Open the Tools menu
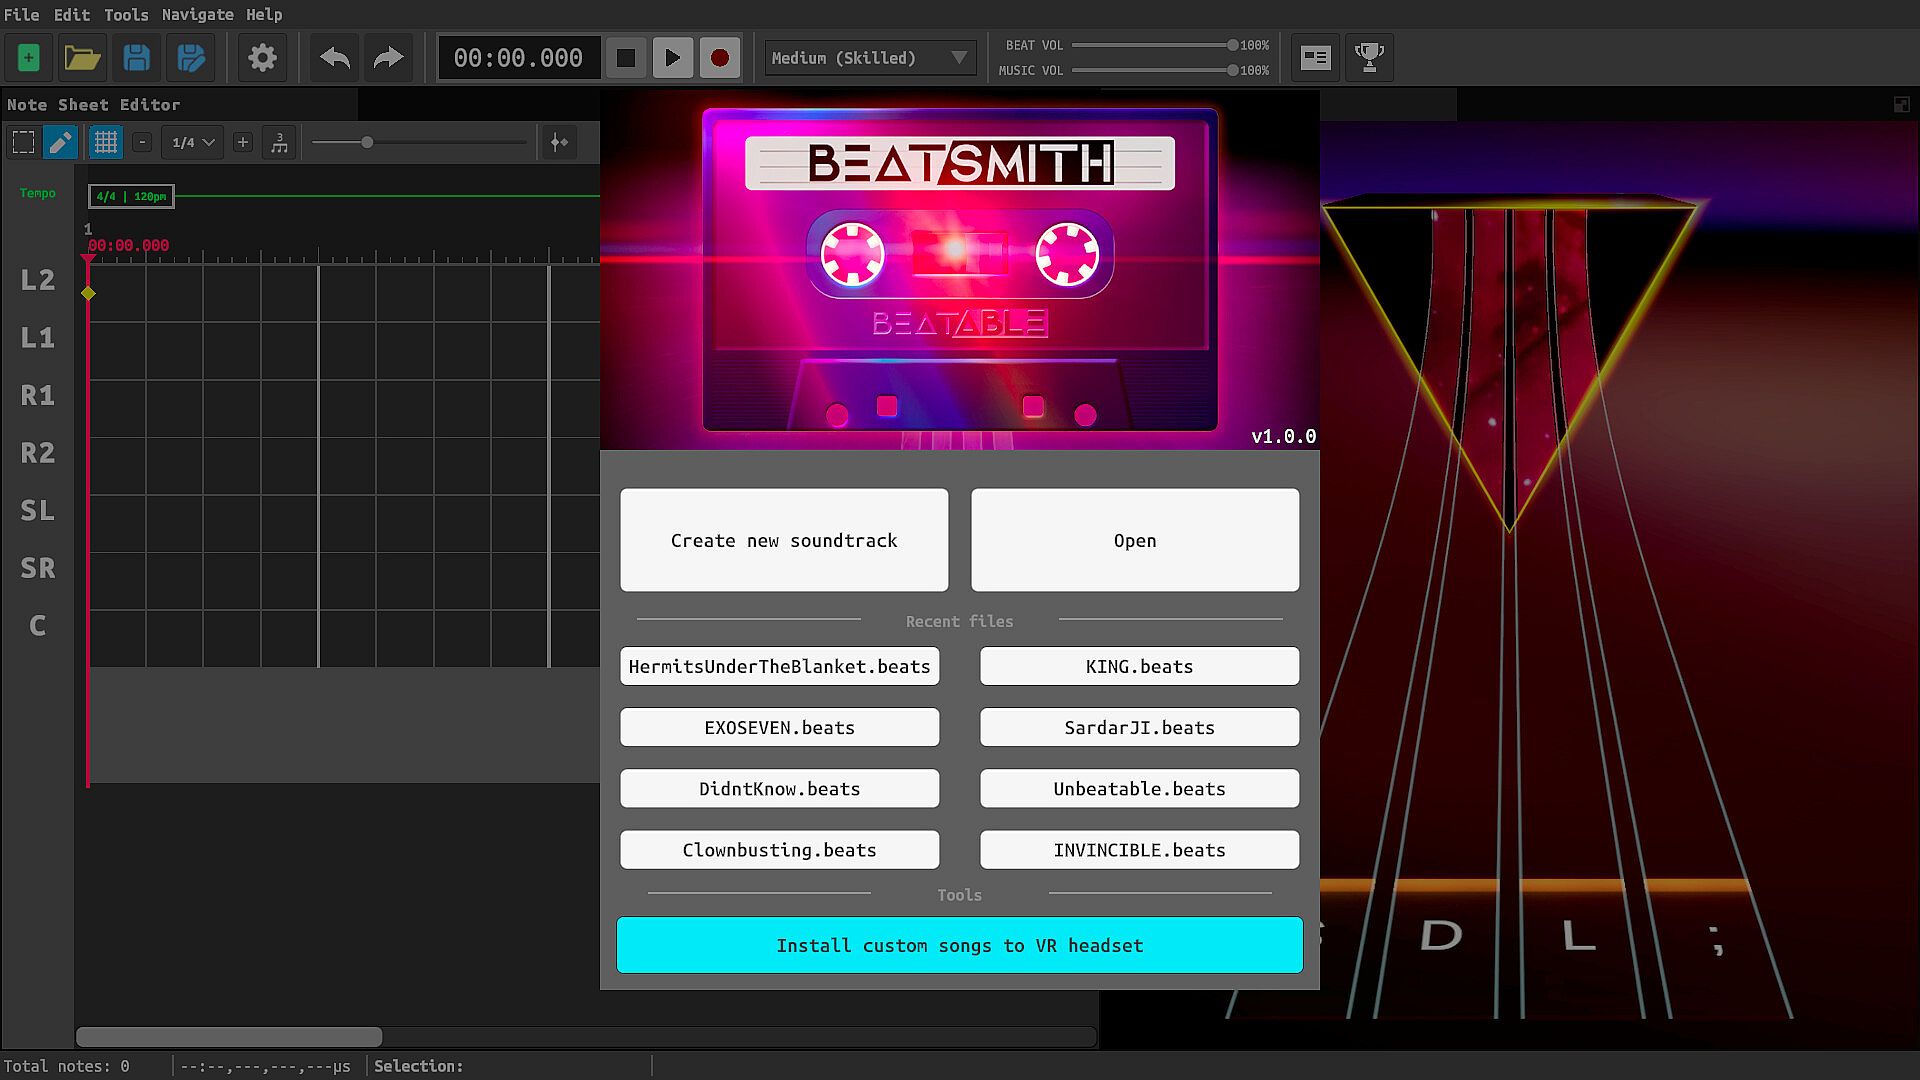Image resolution: width=1920 pixels, height=1080 pixels. pyautogui.click(x=126, y=15)
